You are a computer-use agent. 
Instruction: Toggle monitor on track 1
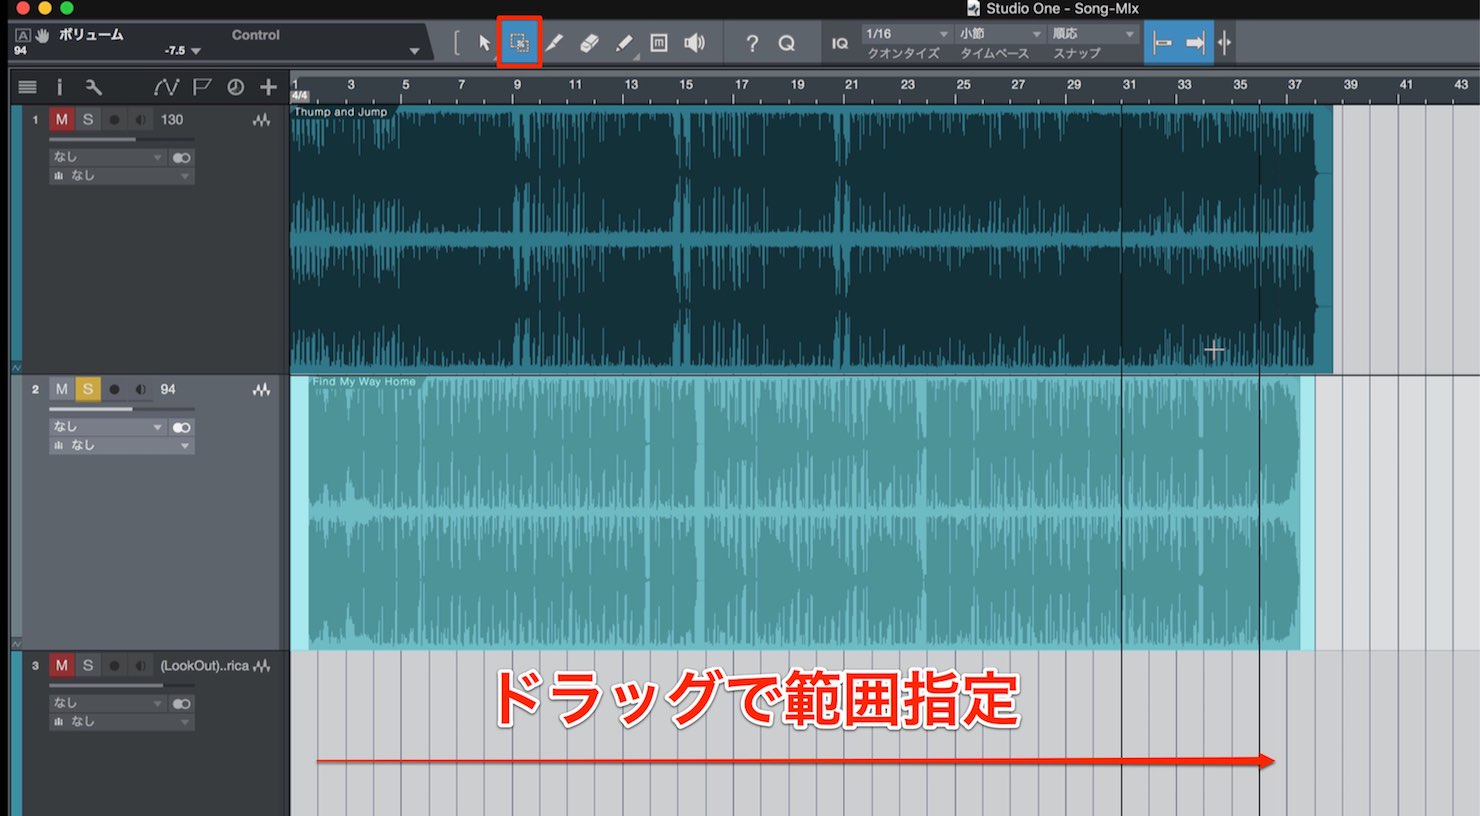point(140,120)
